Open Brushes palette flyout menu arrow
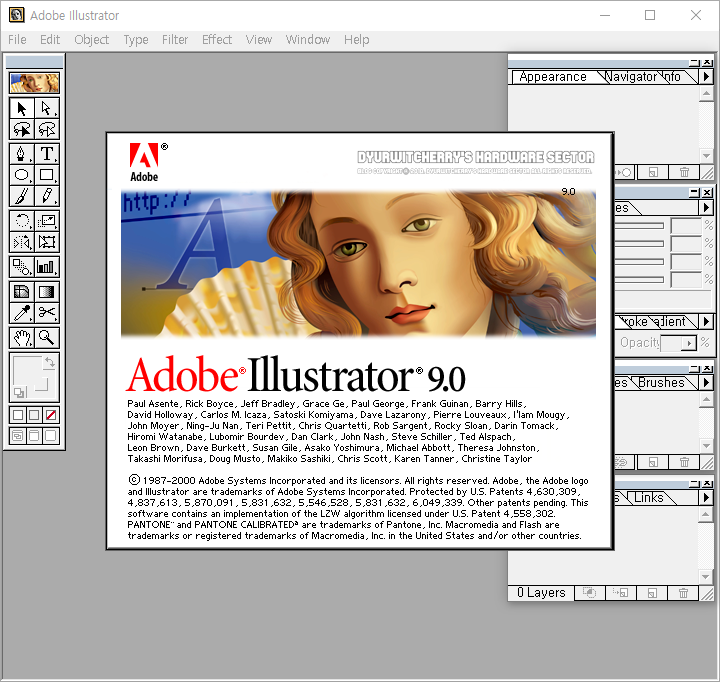 706,383
